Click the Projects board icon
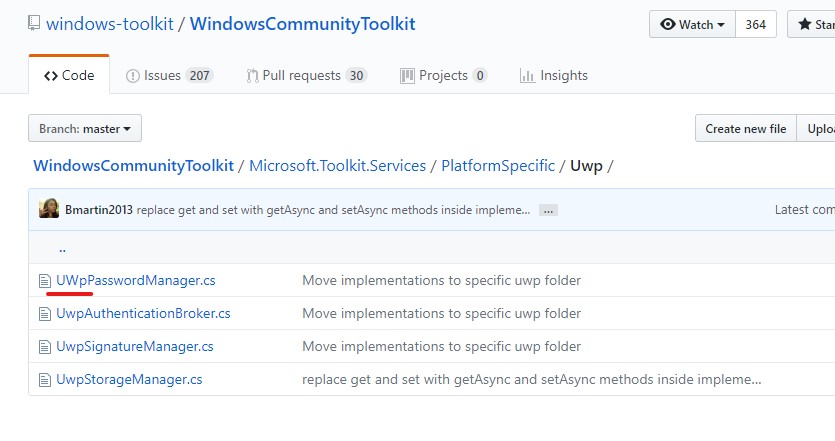Image resolution: width=835 pixels, height=441 pixels. pyautogui.click(x=407, y=76)
